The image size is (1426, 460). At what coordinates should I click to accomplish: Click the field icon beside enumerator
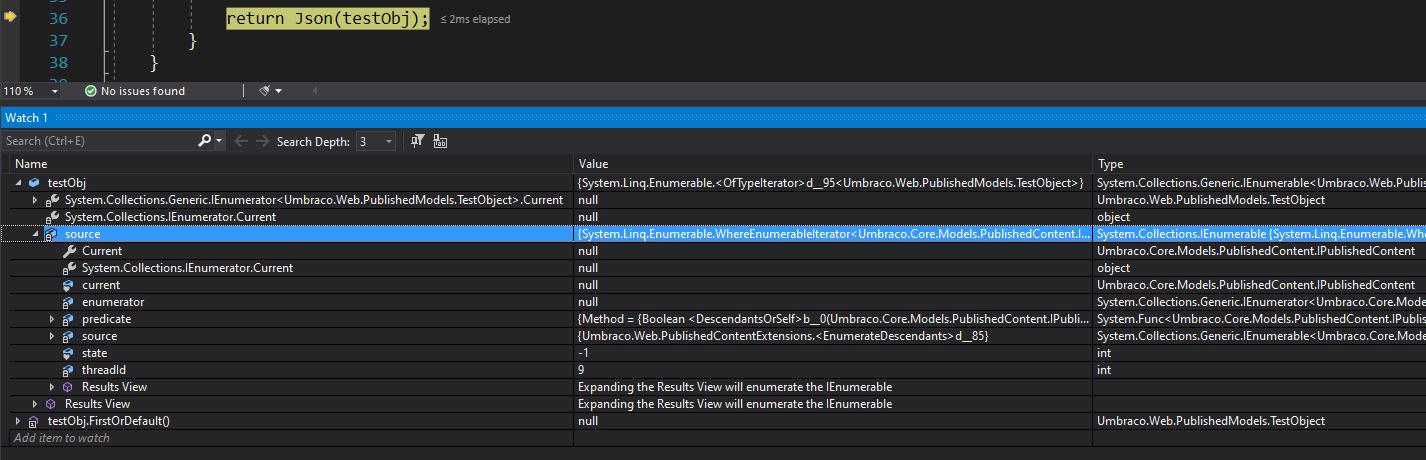pos(69,302)
